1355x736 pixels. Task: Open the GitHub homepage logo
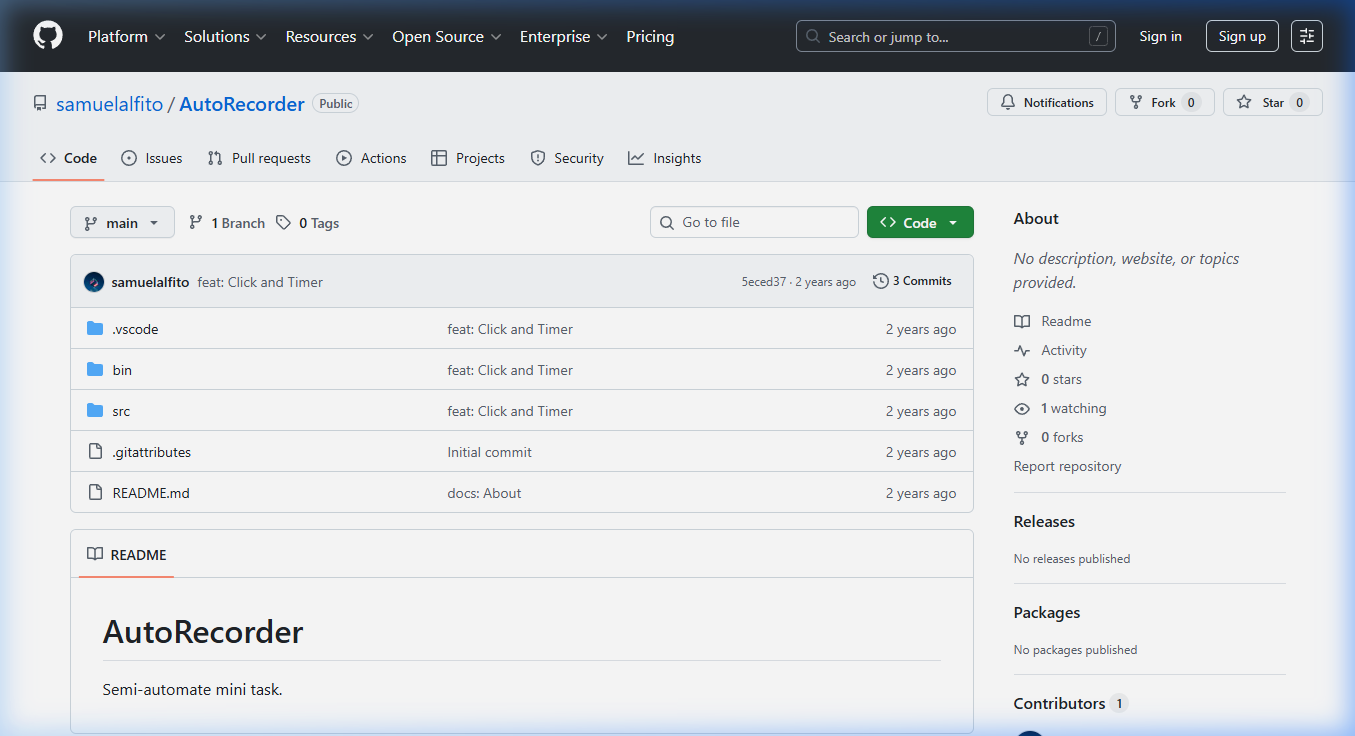coord(48,36)
